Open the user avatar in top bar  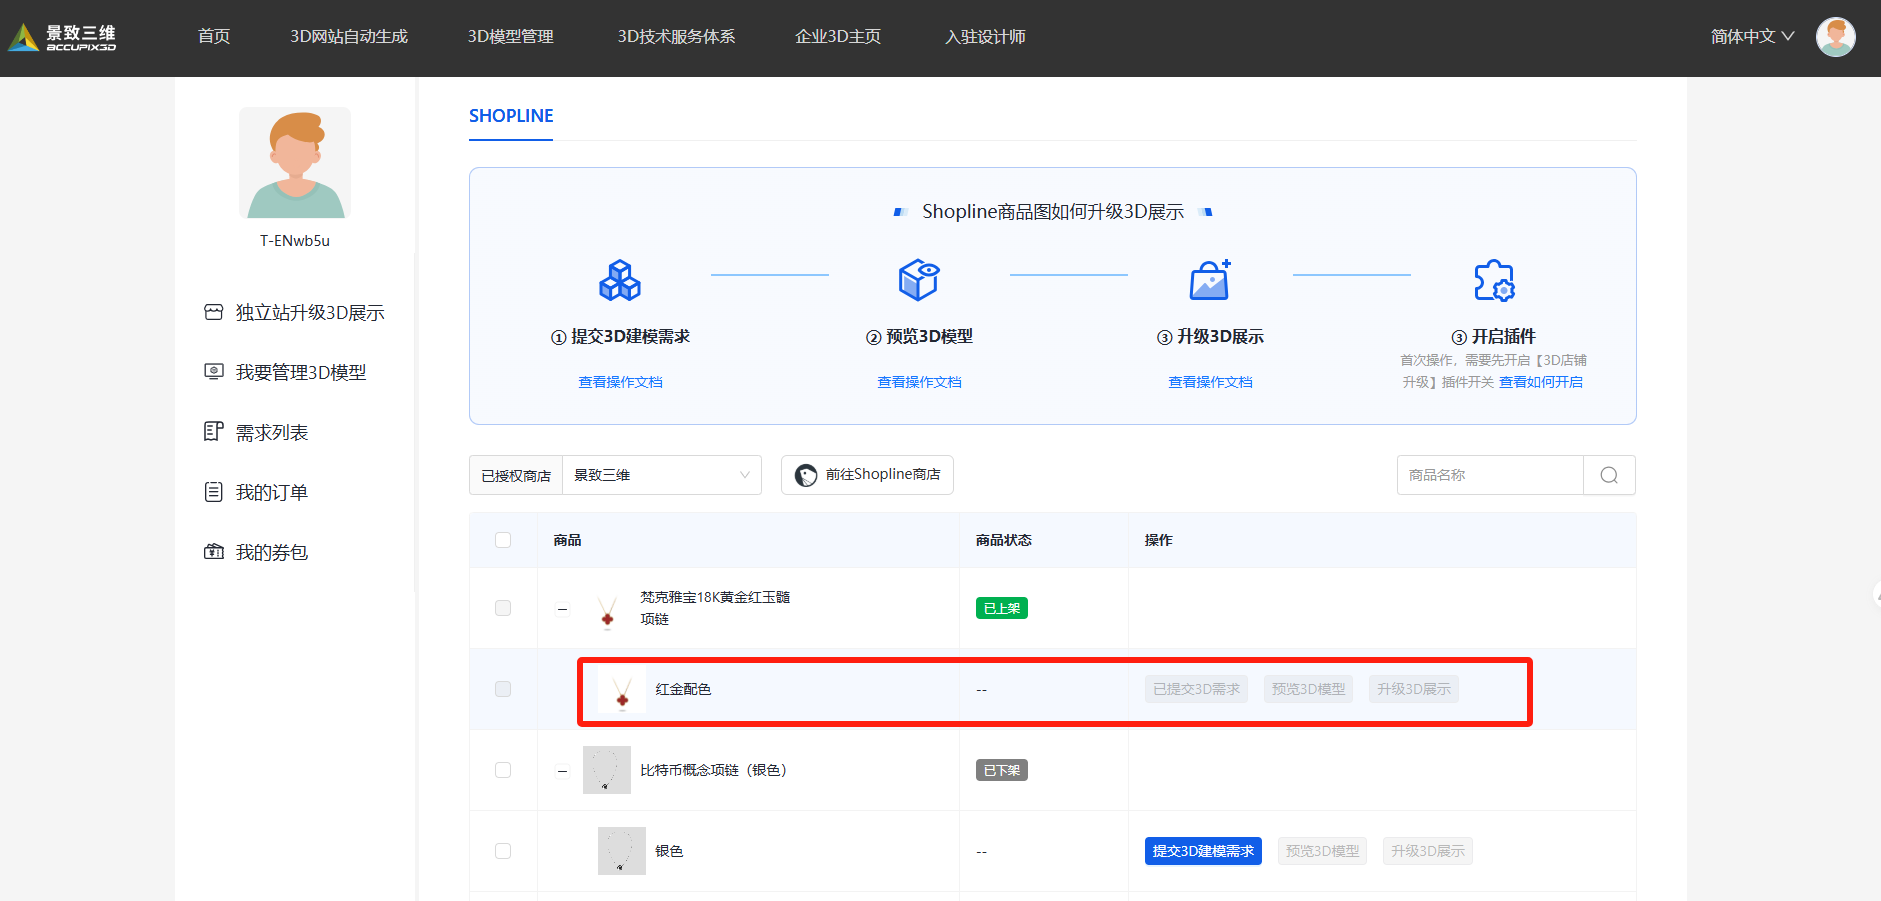point(1835,37)
